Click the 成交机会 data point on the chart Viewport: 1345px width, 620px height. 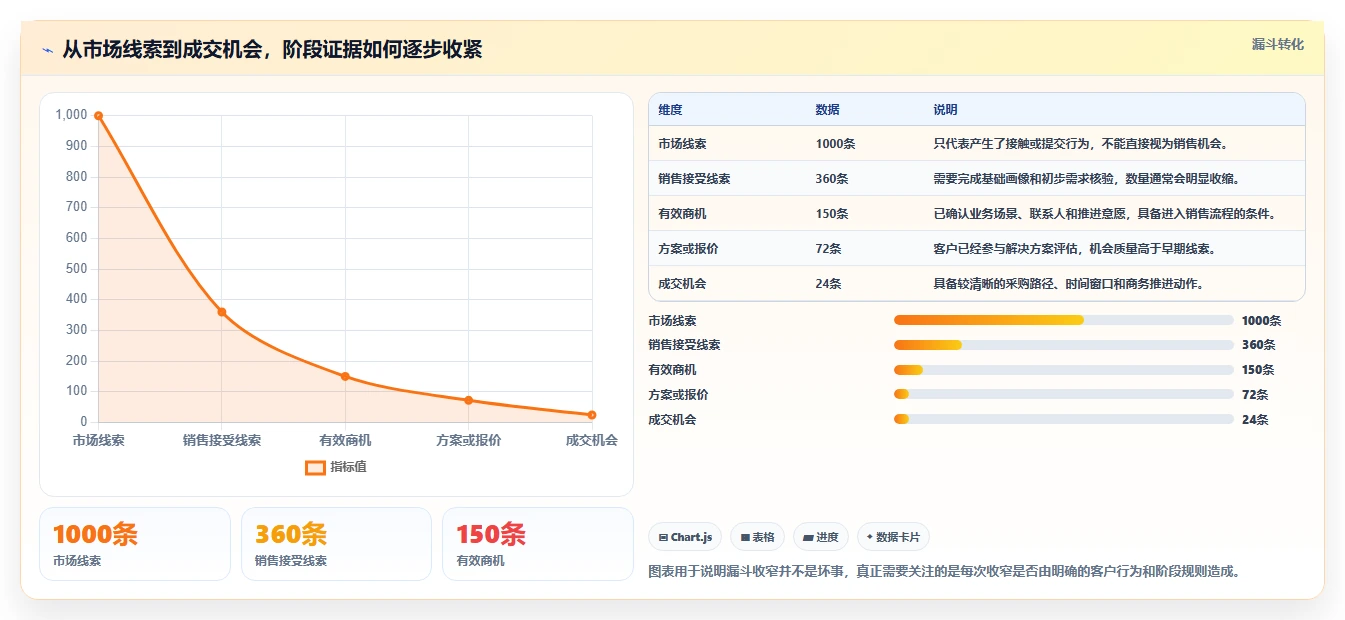[x=592, y=415]
